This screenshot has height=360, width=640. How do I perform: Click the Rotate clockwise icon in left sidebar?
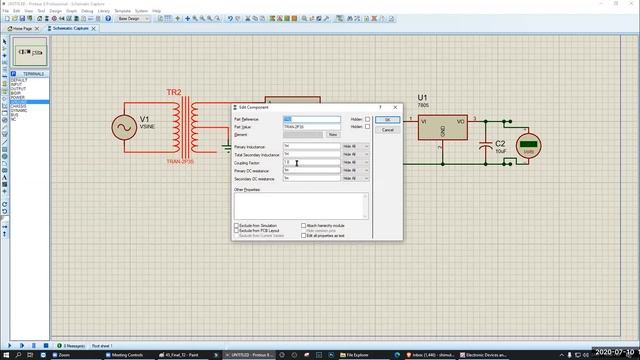coord(4,204)
